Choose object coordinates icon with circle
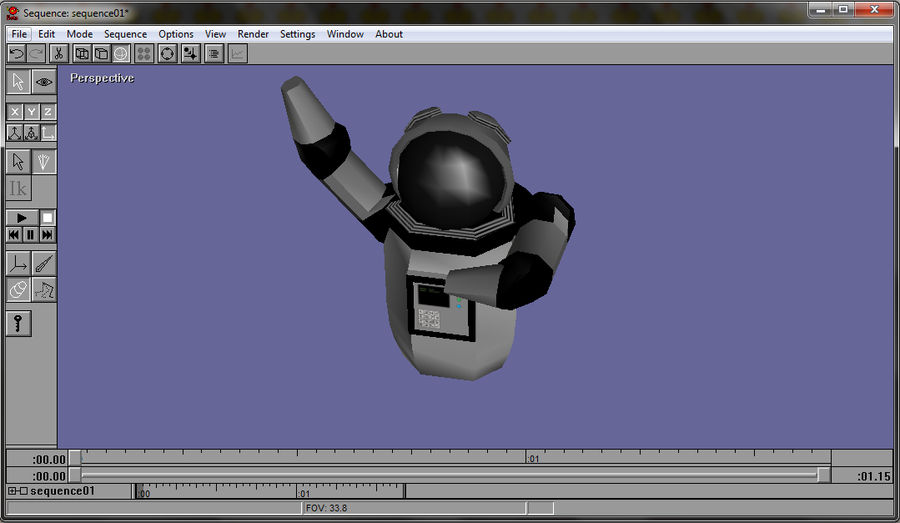 pos(32,133)
